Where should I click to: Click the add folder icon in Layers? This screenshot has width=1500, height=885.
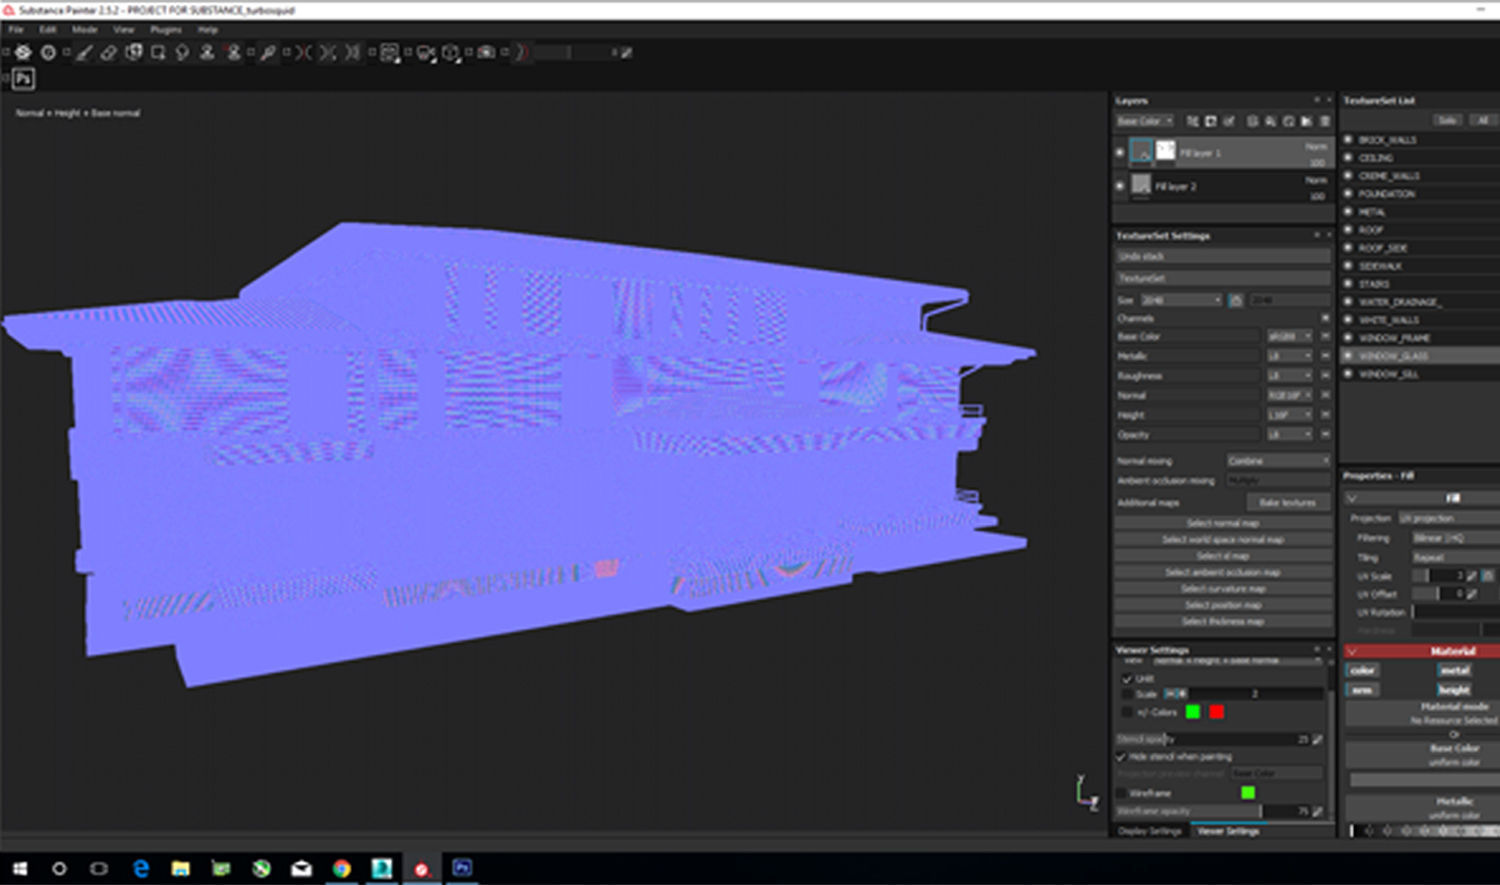tap(1306, 121)
